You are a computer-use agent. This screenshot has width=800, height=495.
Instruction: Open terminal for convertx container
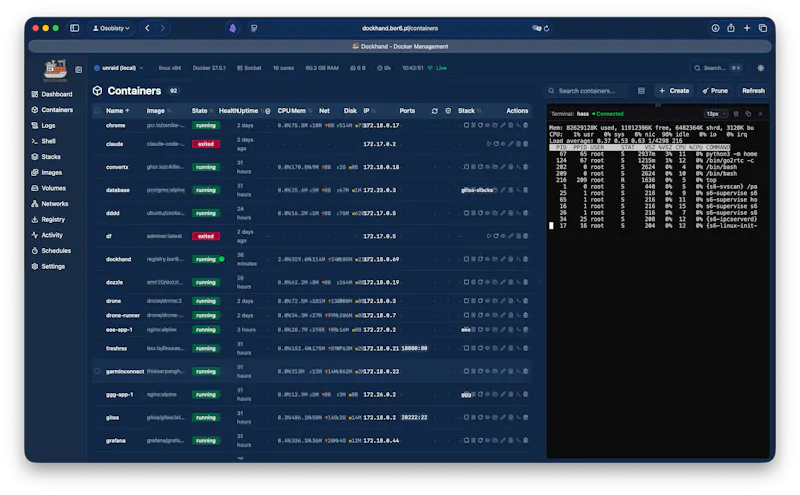tap(518, 167)
